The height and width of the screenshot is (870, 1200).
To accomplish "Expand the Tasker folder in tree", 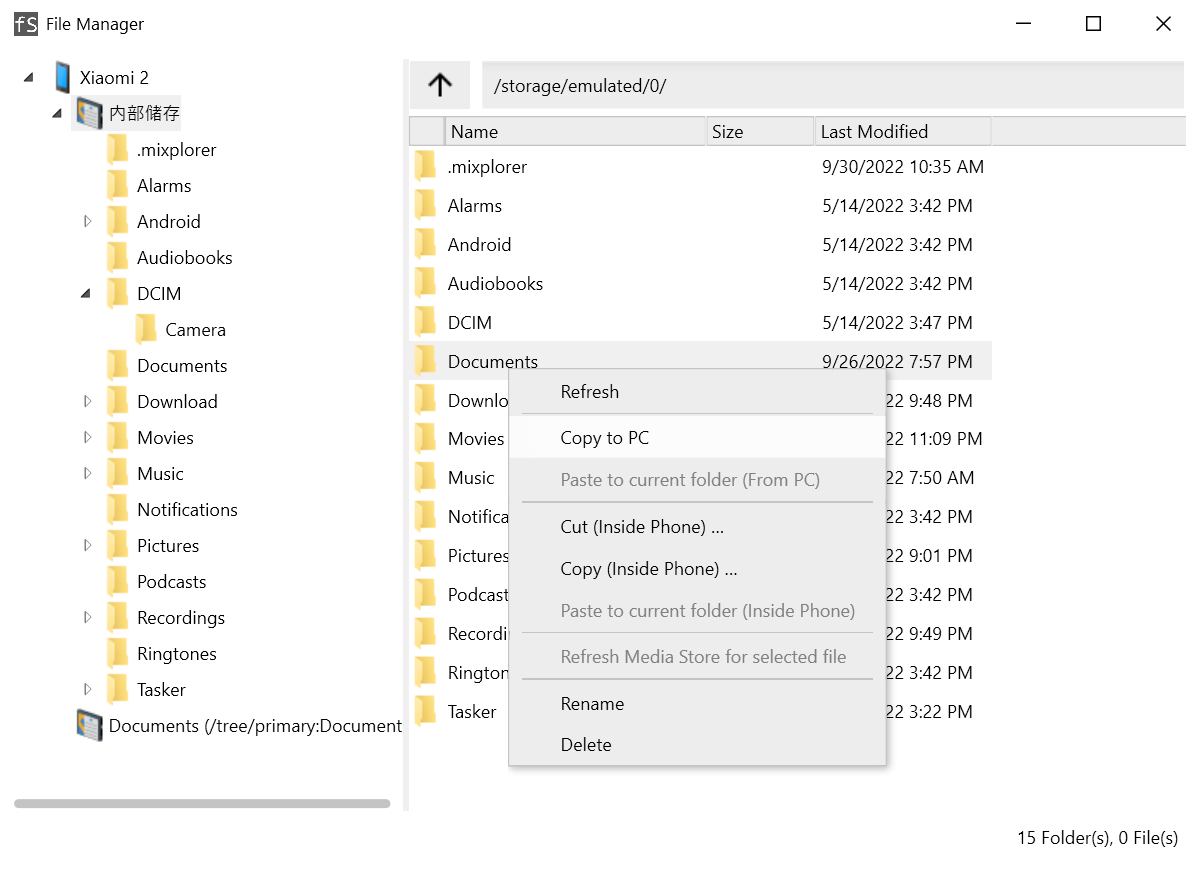I will 87,689.
